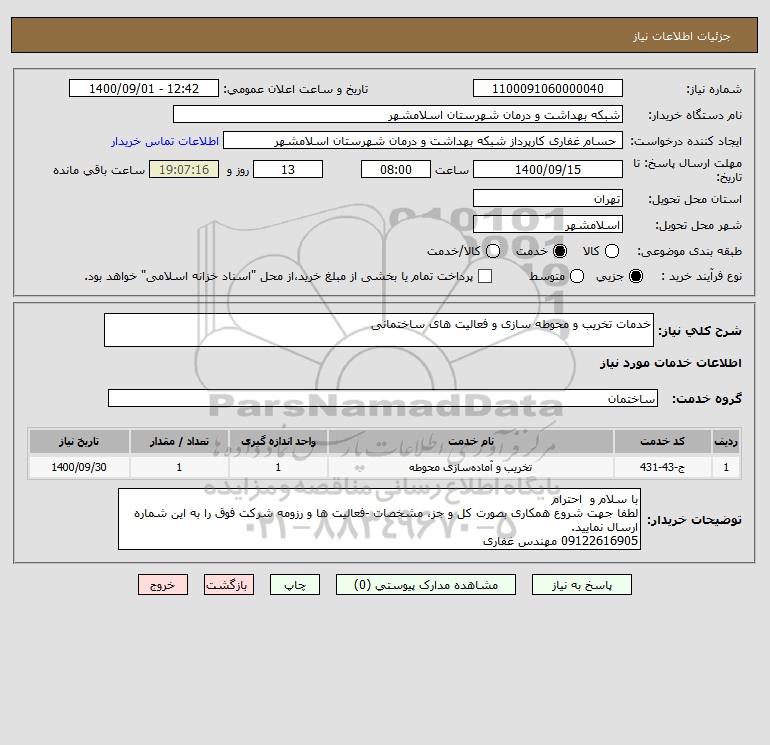Click the buyer organization name field

pos(398,114)
